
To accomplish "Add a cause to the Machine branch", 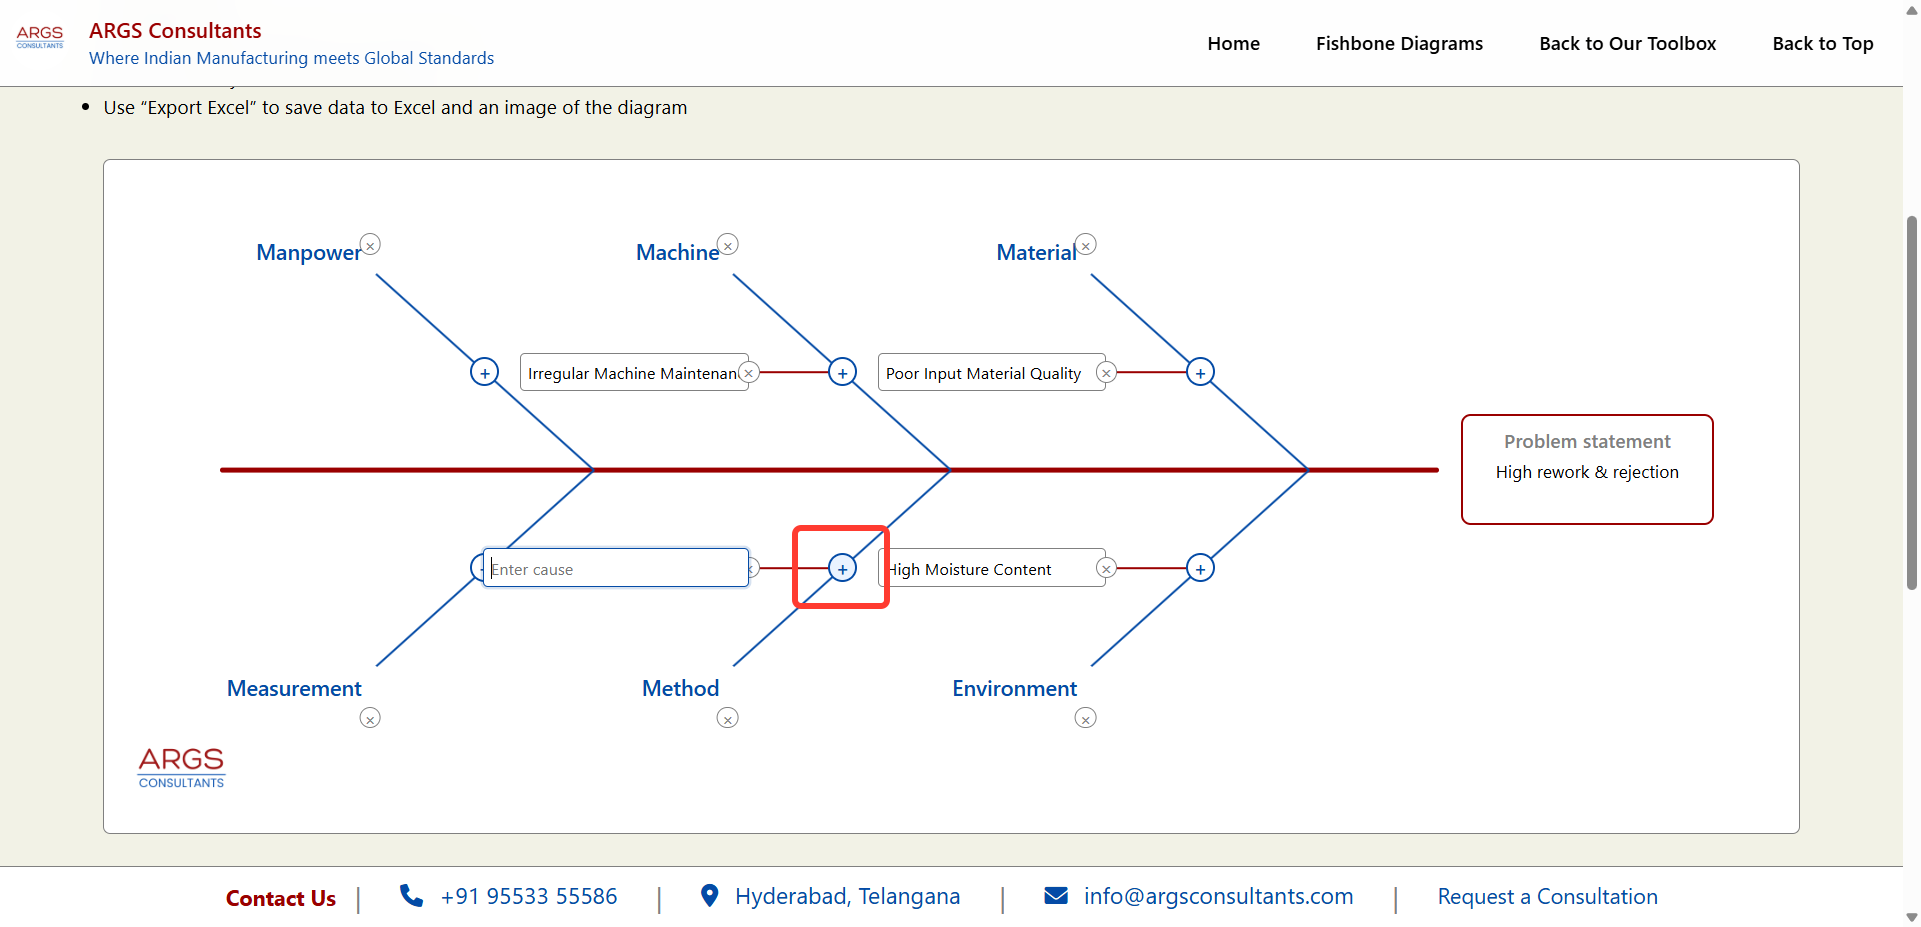I will tap(843, 373).
